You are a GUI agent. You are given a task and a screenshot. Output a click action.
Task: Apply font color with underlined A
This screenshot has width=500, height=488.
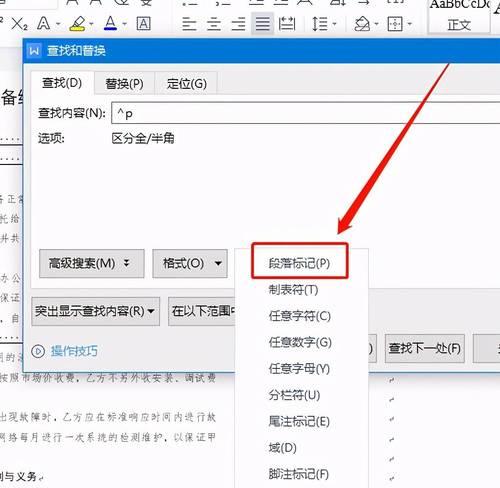(x=111, y=24)
